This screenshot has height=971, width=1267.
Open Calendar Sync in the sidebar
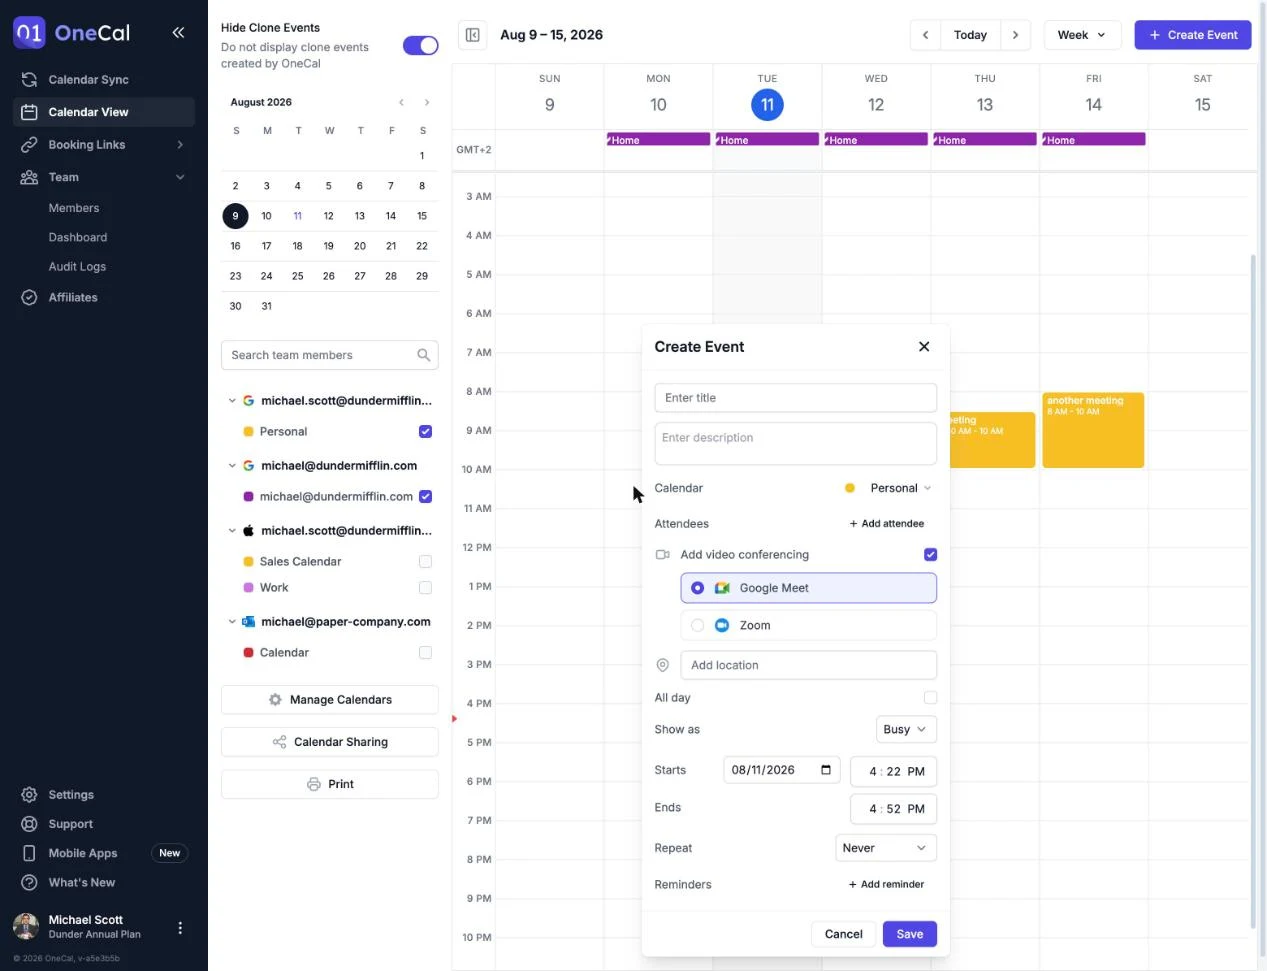coord(88,80)
